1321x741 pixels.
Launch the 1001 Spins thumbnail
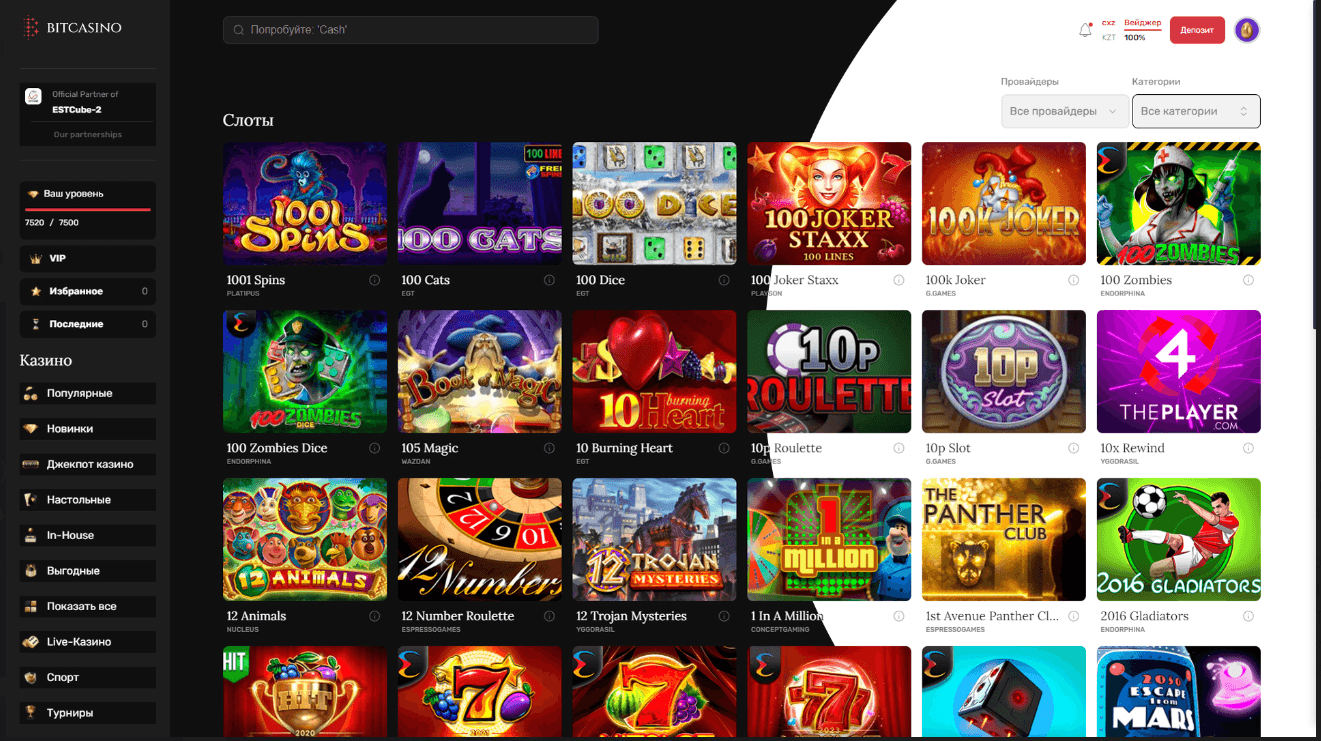305,203
